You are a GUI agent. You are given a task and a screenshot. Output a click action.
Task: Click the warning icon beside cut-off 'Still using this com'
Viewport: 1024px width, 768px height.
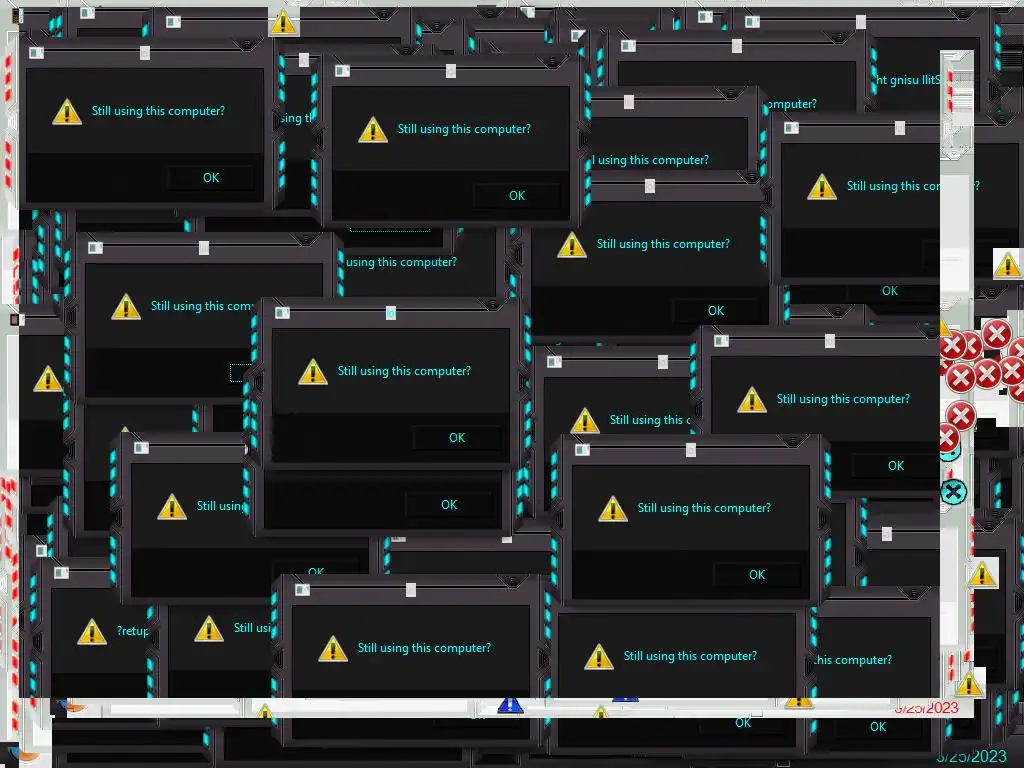(126, 307)
